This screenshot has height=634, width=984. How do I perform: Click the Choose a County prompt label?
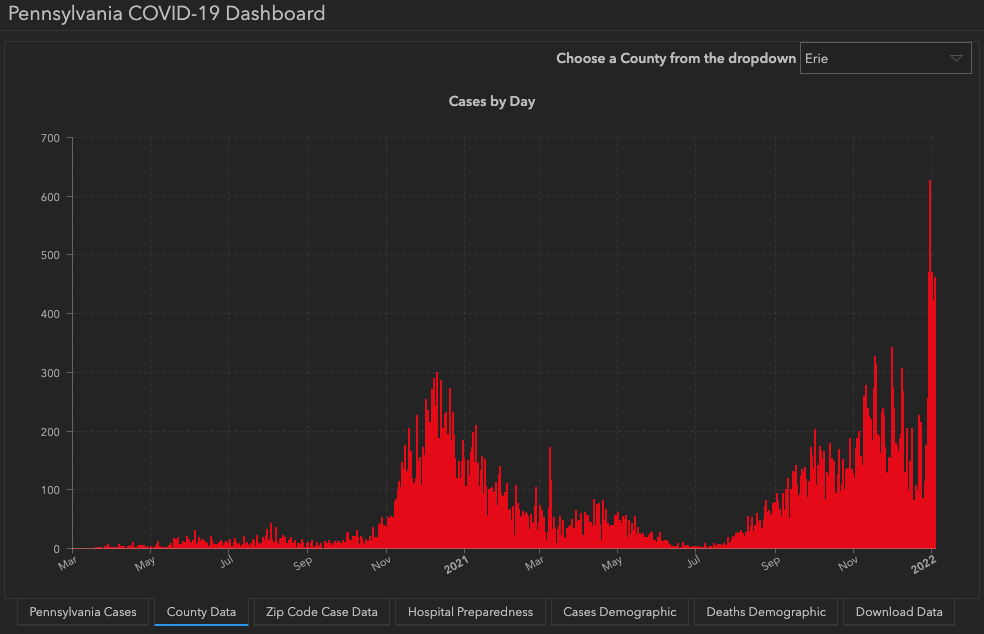pos(676,59)
